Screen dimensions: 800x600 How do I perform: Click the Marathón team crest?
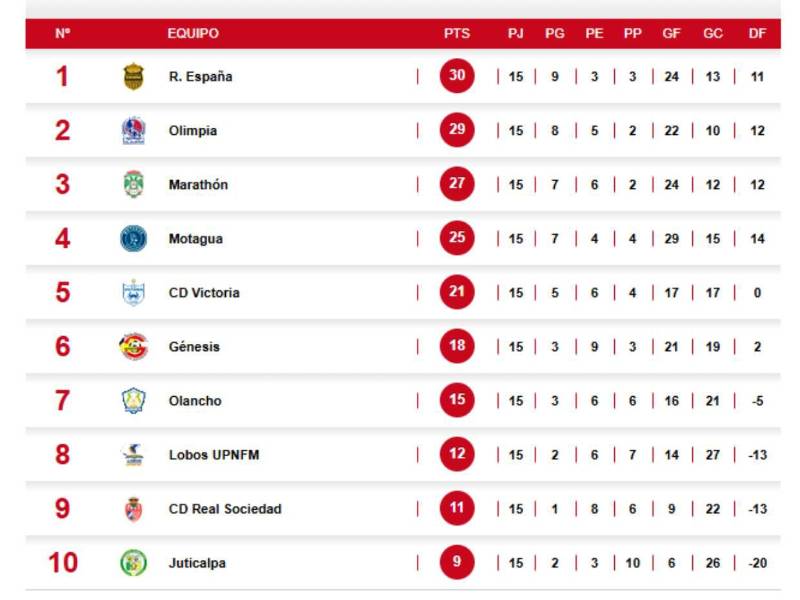coord(133,185)
